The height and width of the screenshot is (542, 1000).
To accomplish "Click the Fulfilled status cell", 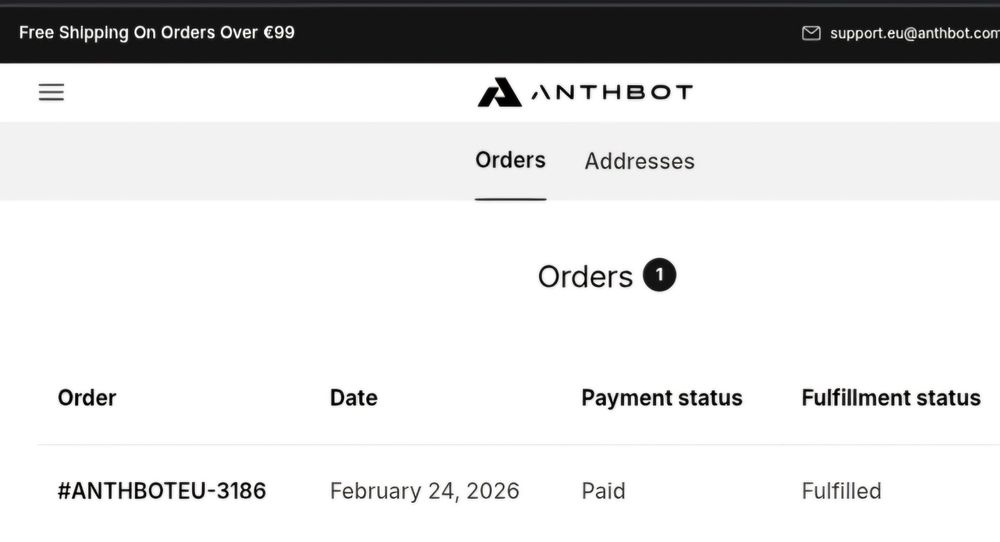I will tap(841, 491).
